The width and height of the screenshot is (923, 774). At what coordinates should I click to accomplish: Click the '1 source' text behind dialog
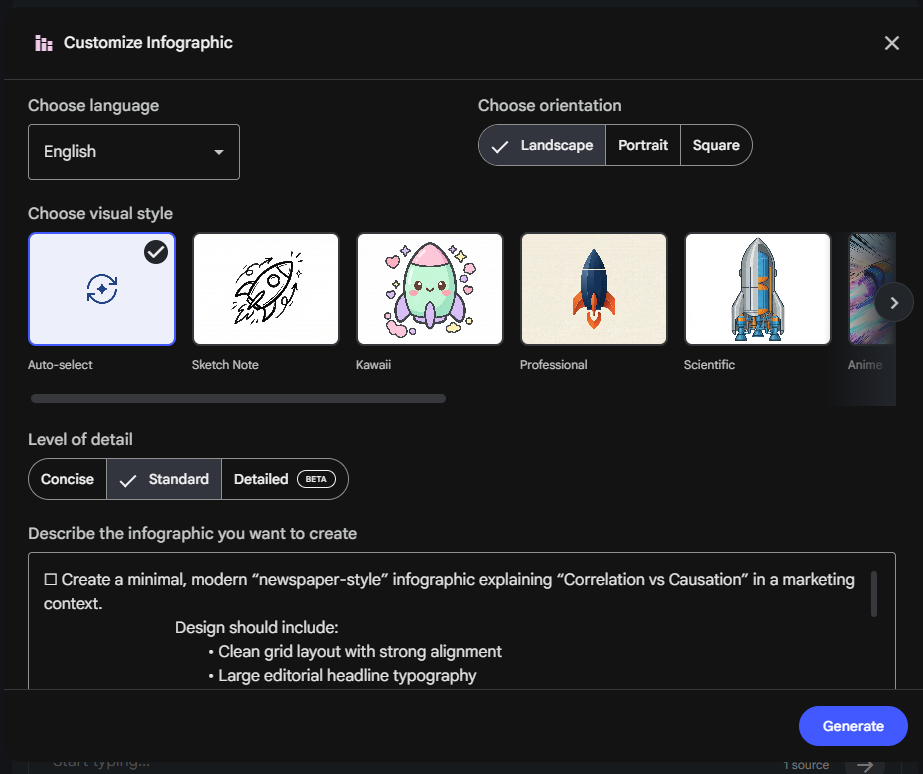[x=806, y=765]
